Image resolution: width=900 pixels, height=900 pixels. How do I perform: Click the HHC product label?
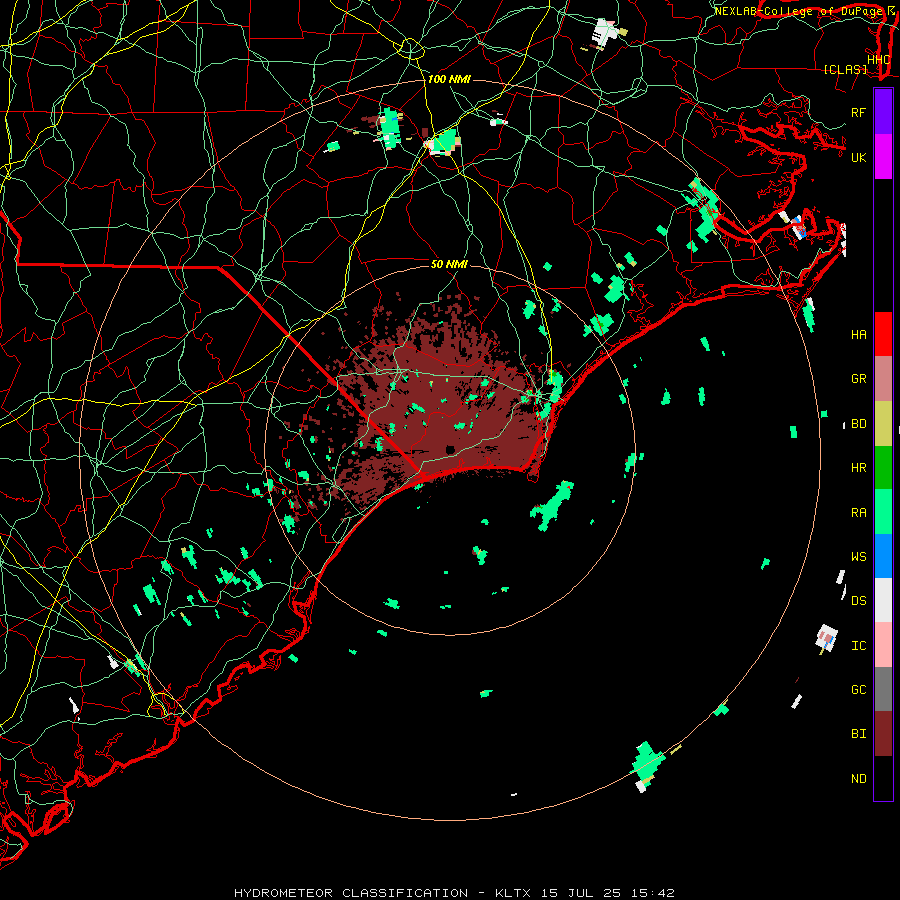pyautogui.click(x=879, y=59)
